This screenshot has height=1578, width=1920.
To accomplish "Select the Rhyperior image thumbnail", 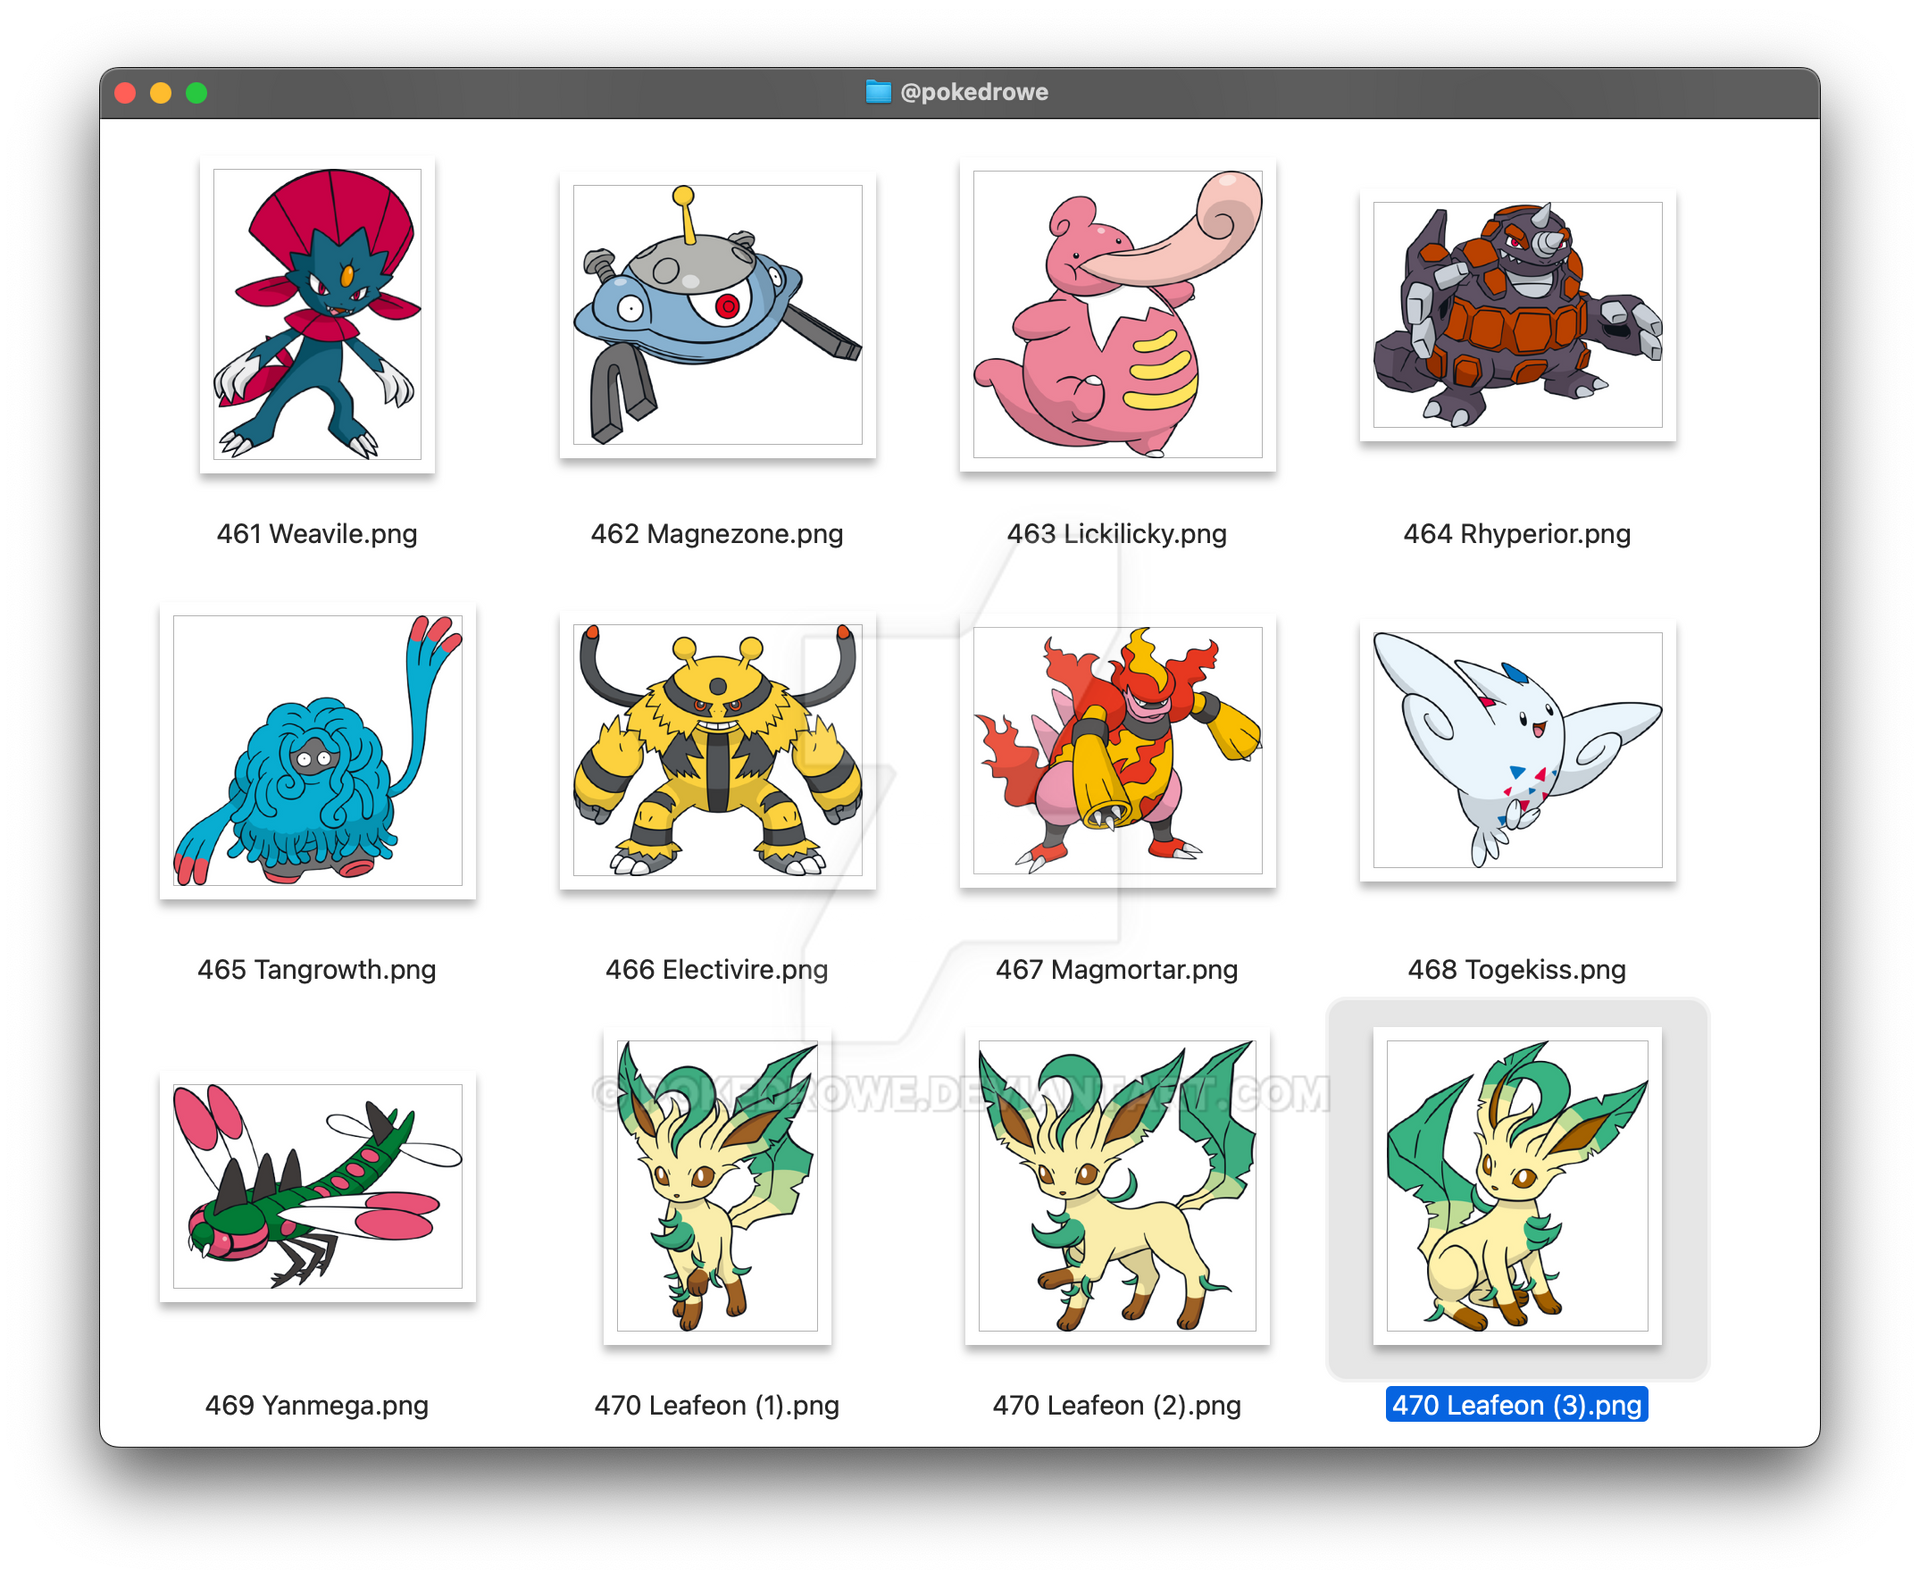I will tap(1517, 314).
